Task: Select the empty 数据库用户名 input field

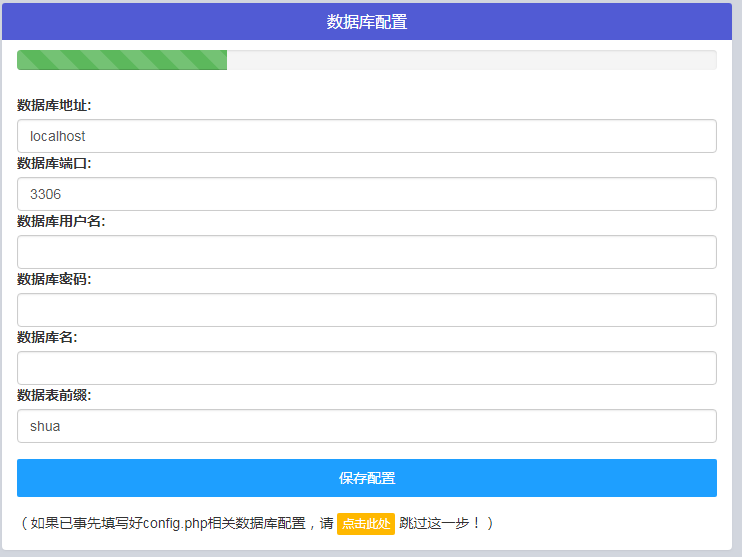Action: point(367,252)
